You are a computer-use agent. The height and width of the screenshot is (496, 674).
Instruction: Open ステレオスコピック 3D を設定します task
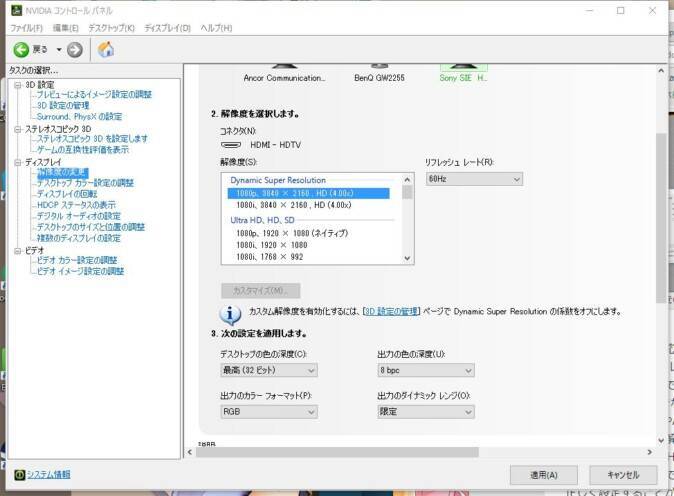[92, 139]
